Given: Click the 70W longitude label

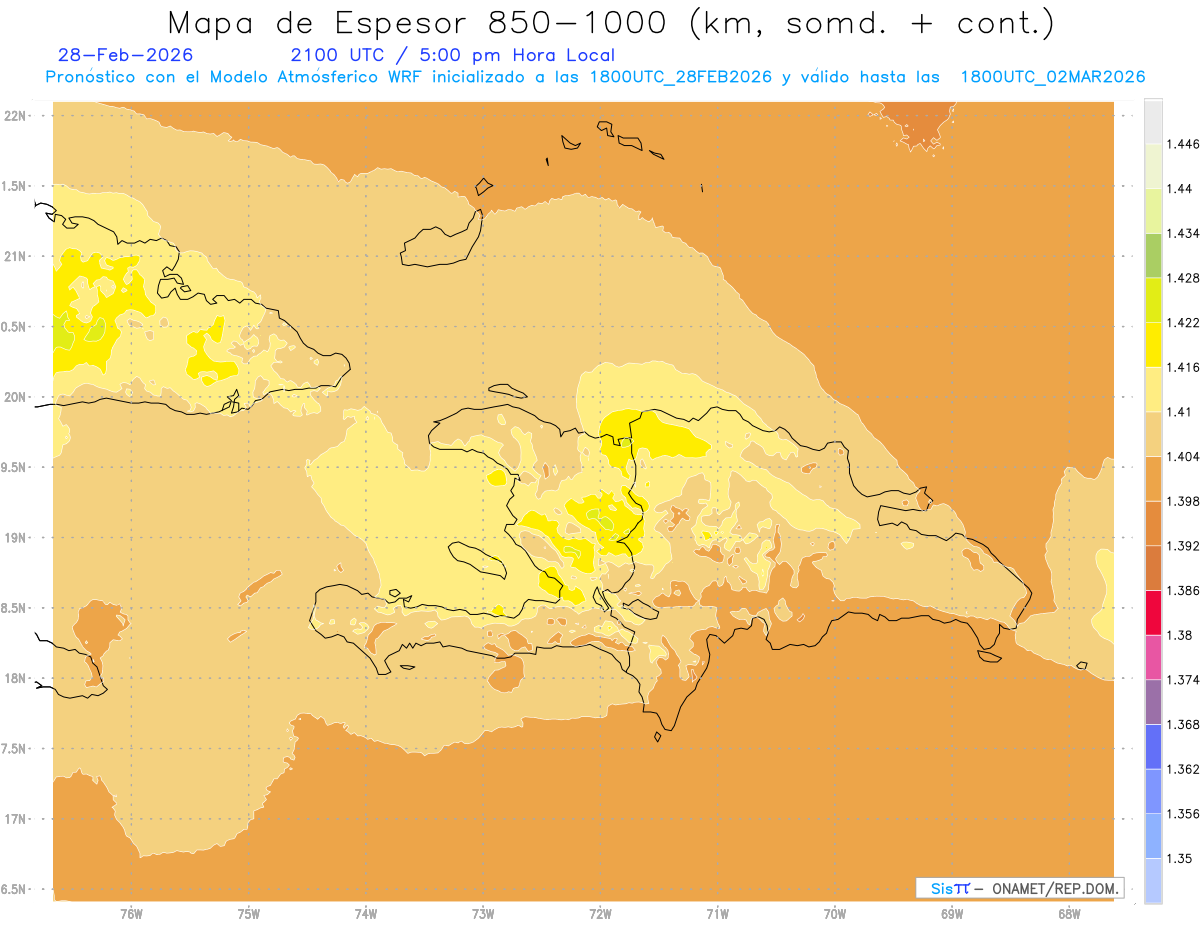Looking at the screenshot, I should (835, 915).
